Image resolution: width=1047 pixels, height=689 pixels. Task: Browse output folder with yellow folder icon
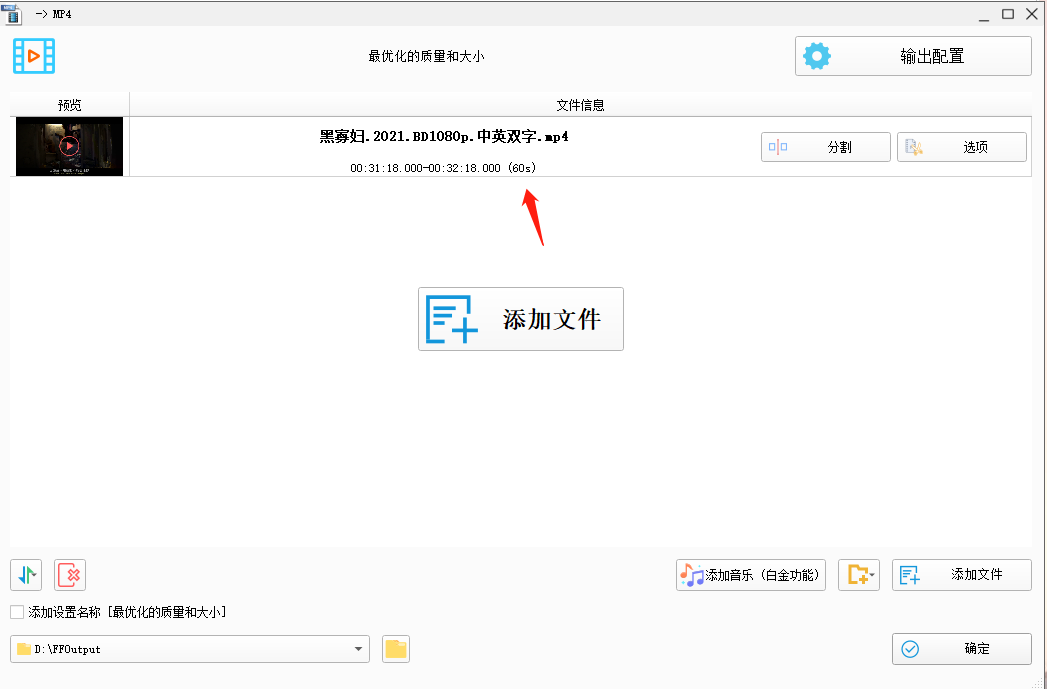click(x=396, y=649)
